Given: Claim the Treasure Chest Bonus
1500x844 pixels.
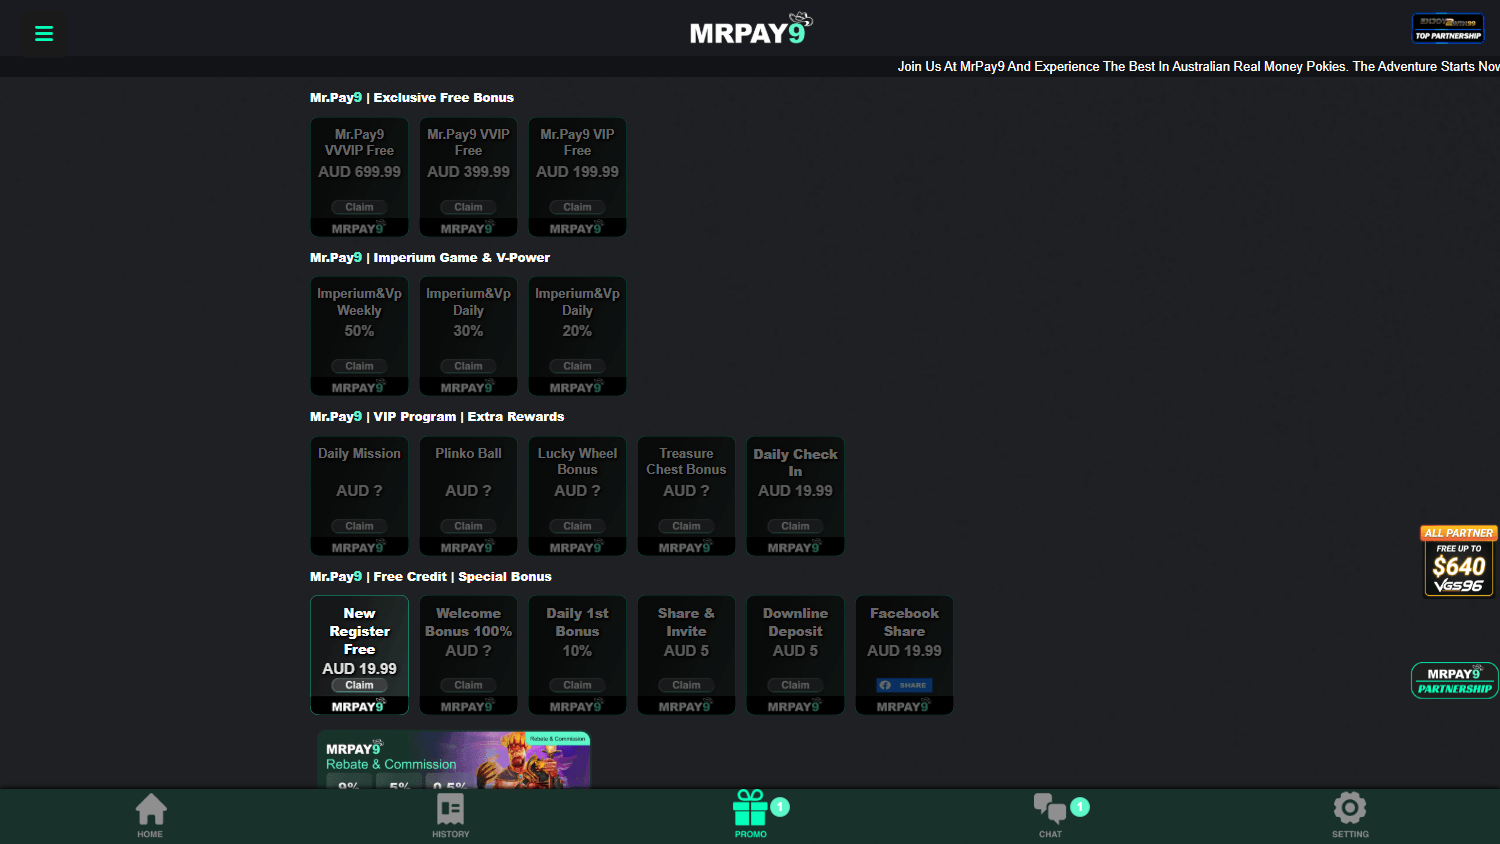Looking at the screenshot, I should pos(686,526).
